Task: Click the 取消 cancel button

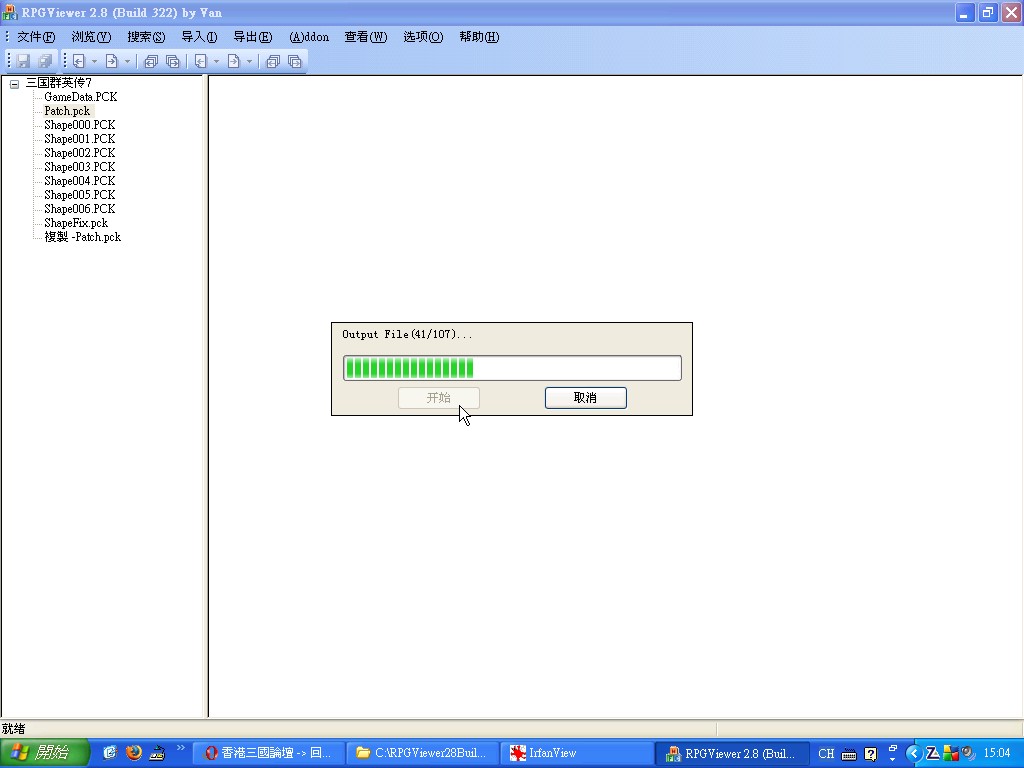Action: coord(586,398)
